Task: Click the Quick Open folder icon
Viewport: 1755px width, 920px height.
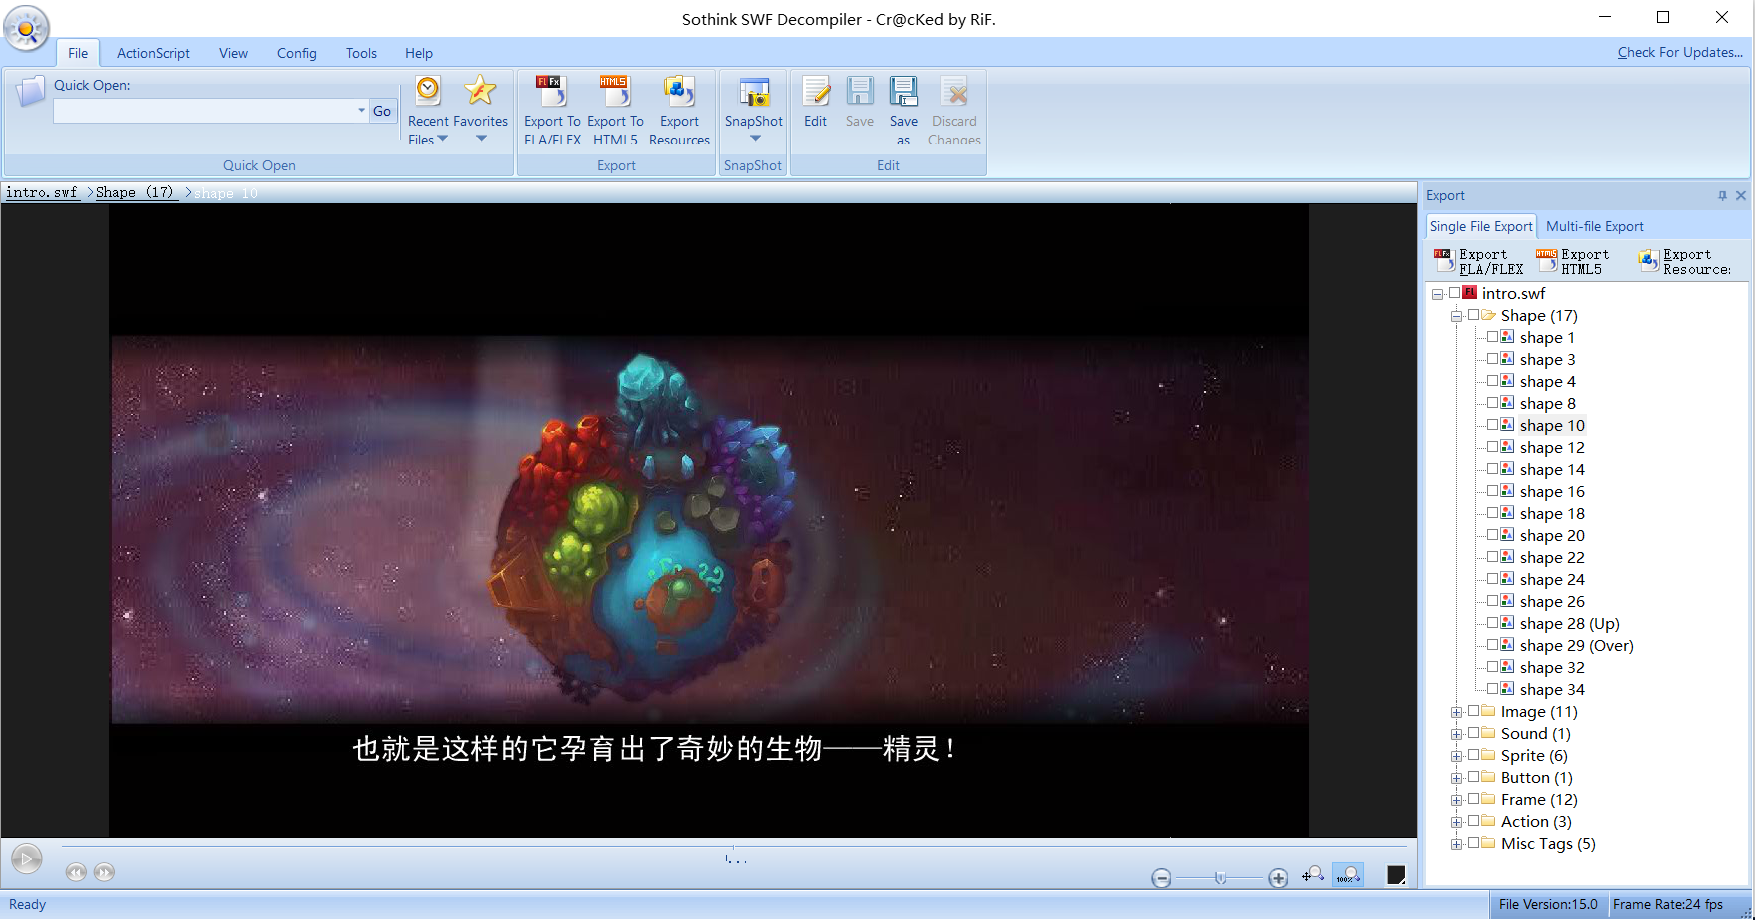Action: point(30,92)
